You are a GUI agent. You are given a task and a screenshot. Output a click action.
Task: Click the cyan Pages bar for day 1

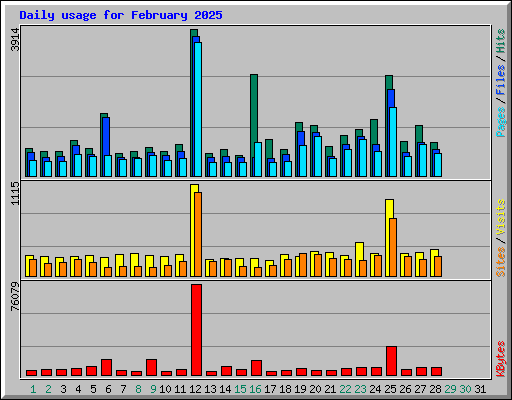[x=33, y=168]
